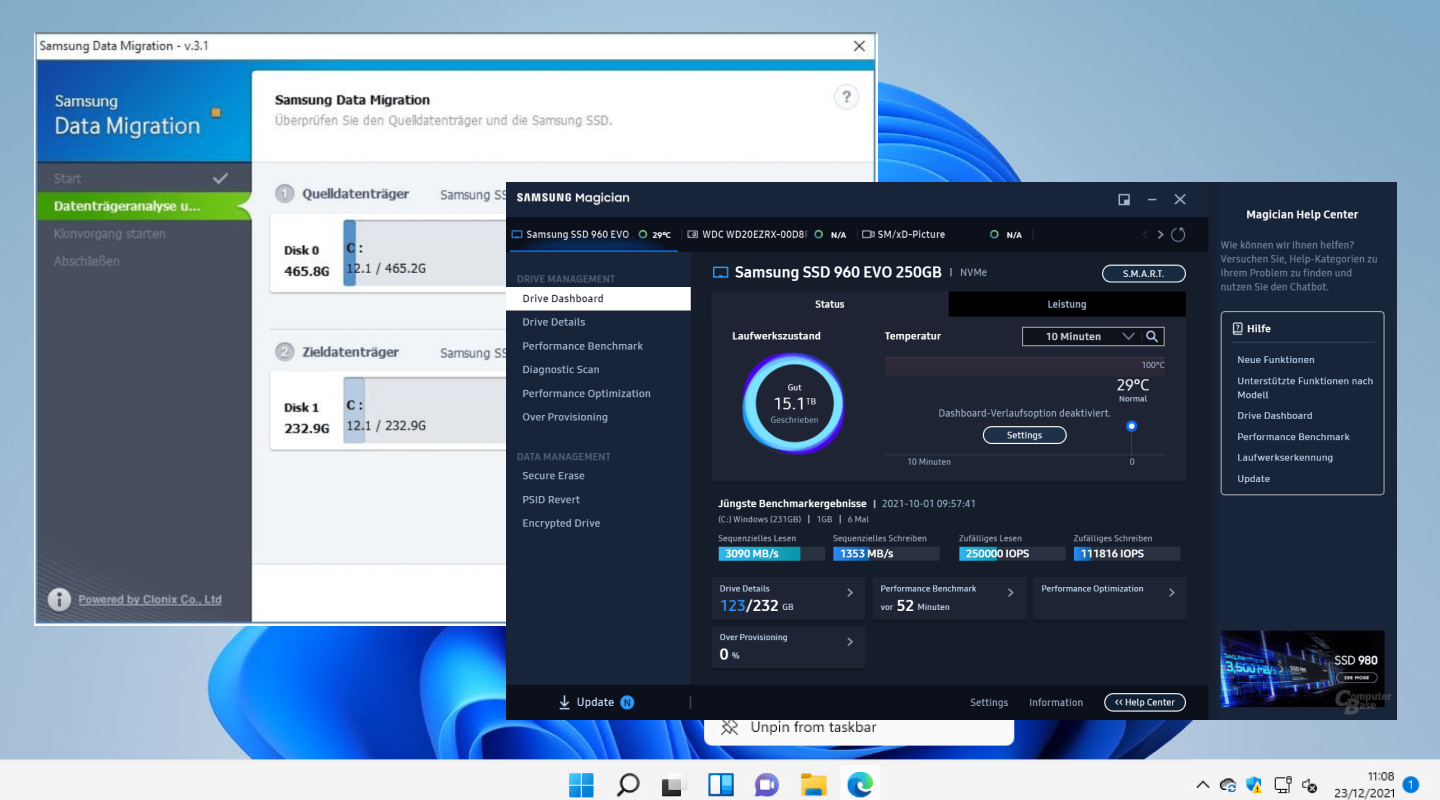Click the Windows Security tray icon

click(x=1255, y=786)
